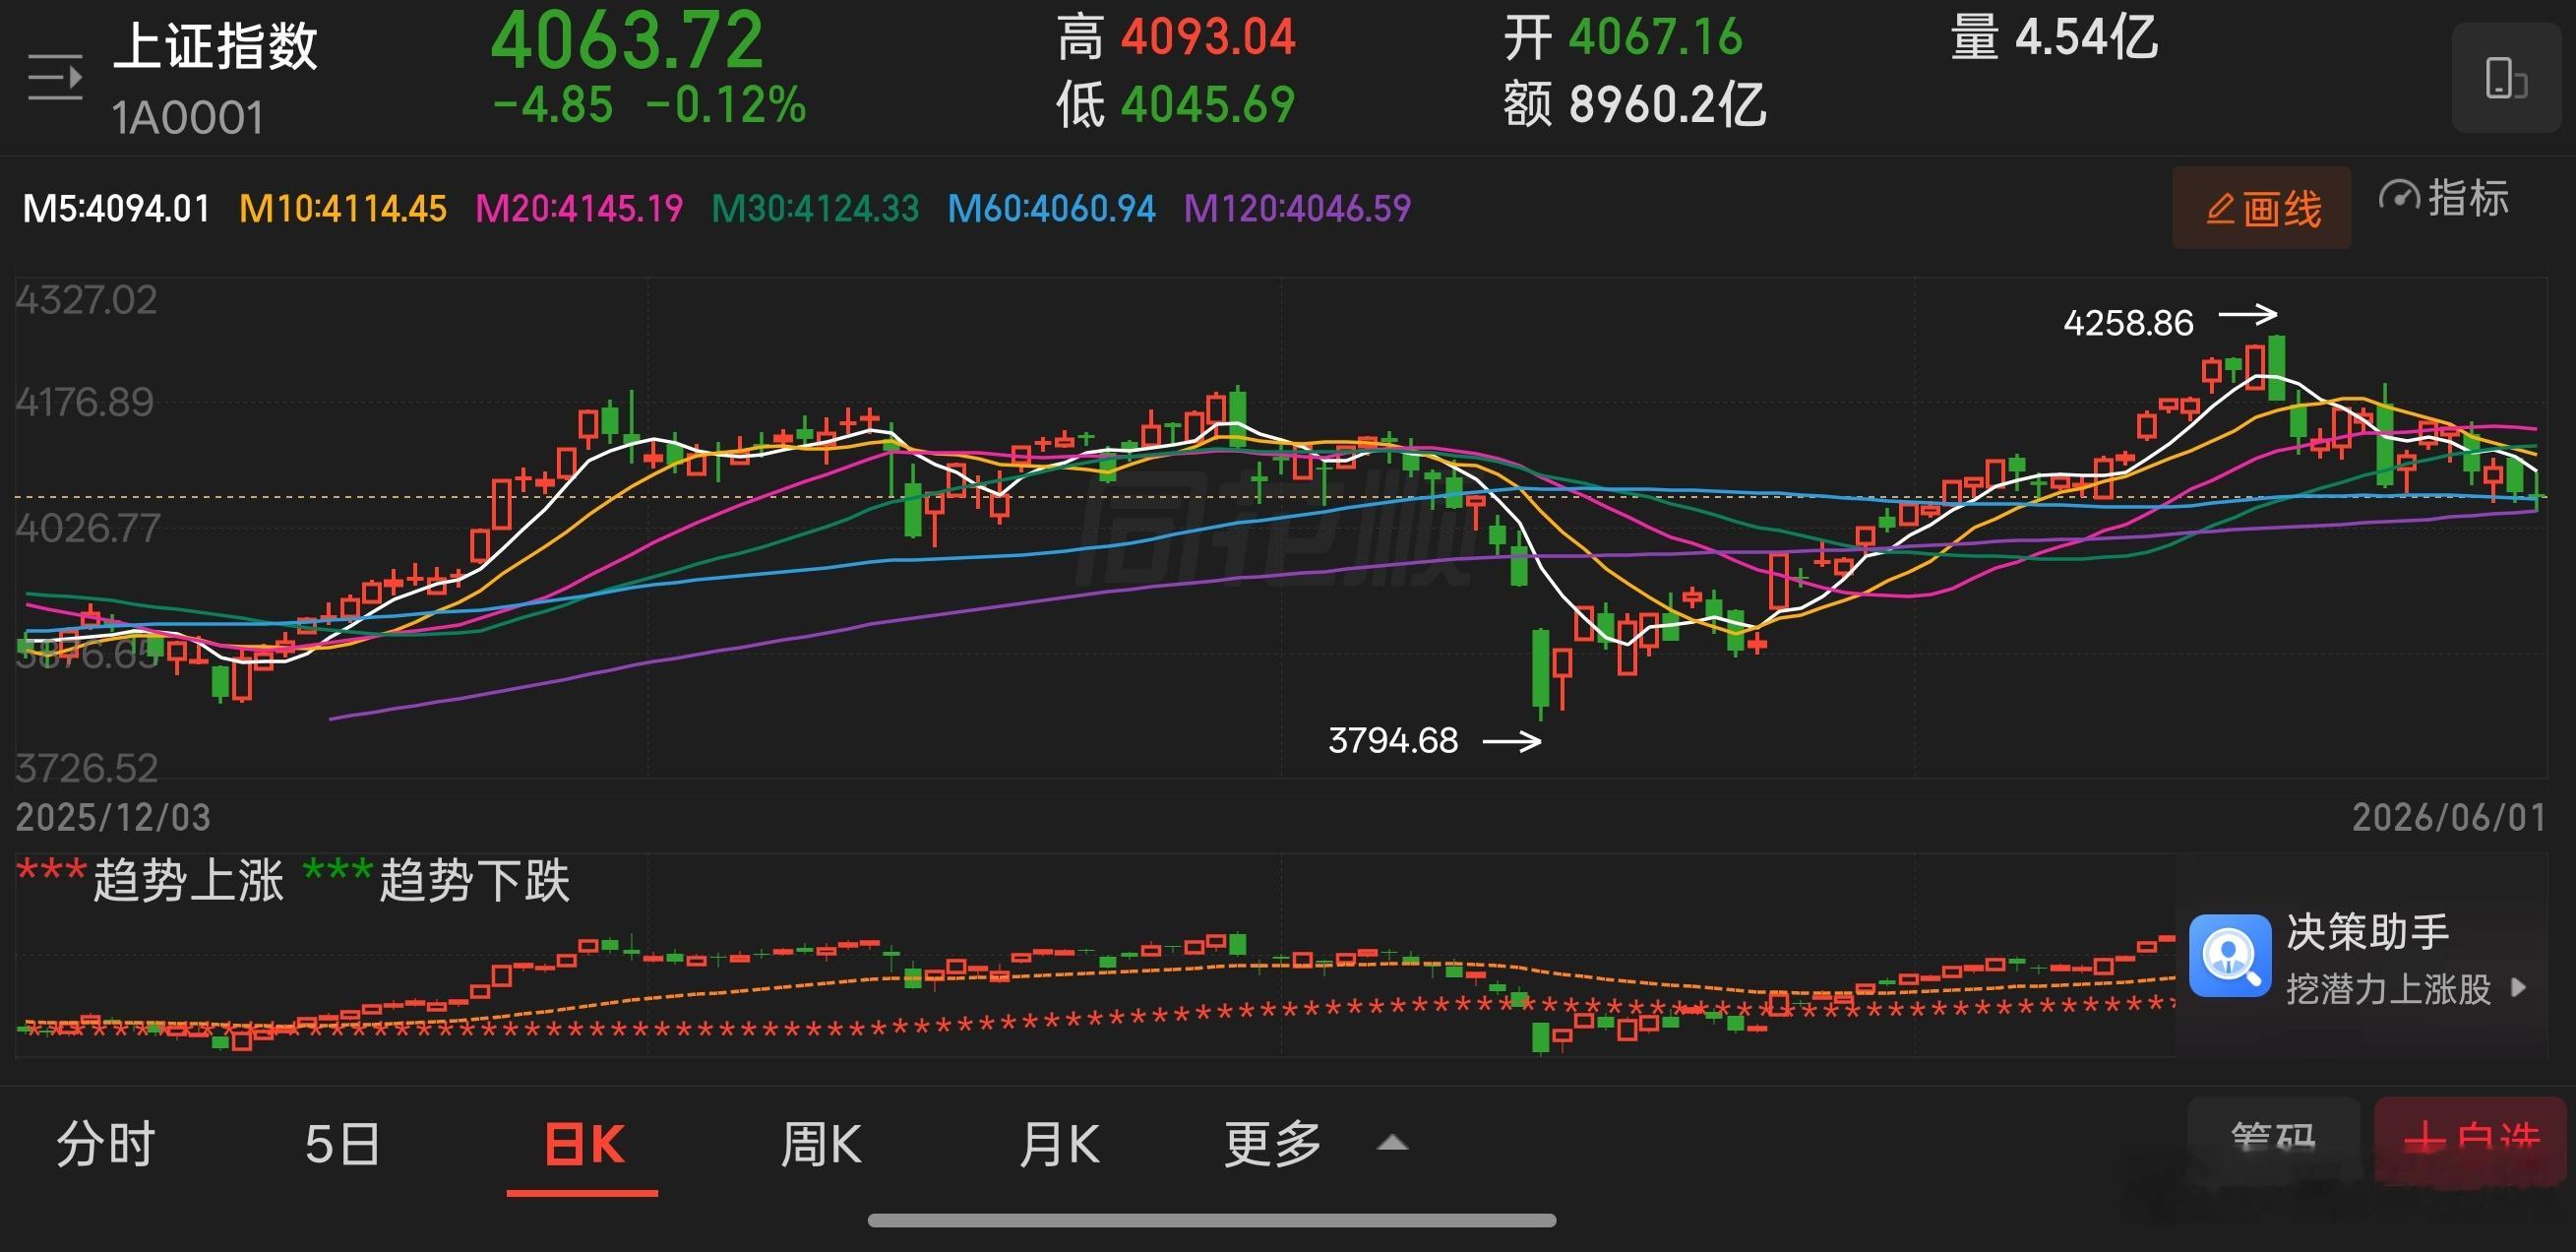
Task: Tap the M120:4046.59 label
Action: coord(1297,209)
